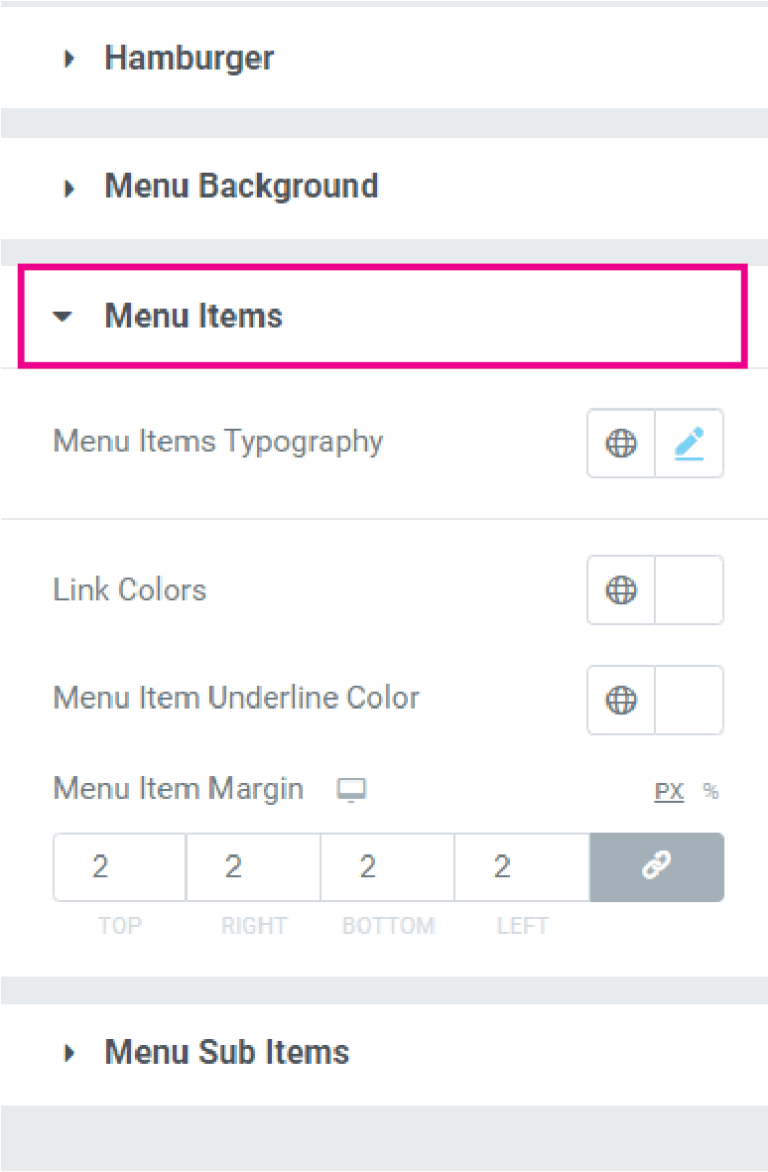Select the Menu Items section header

click(193, 316)
